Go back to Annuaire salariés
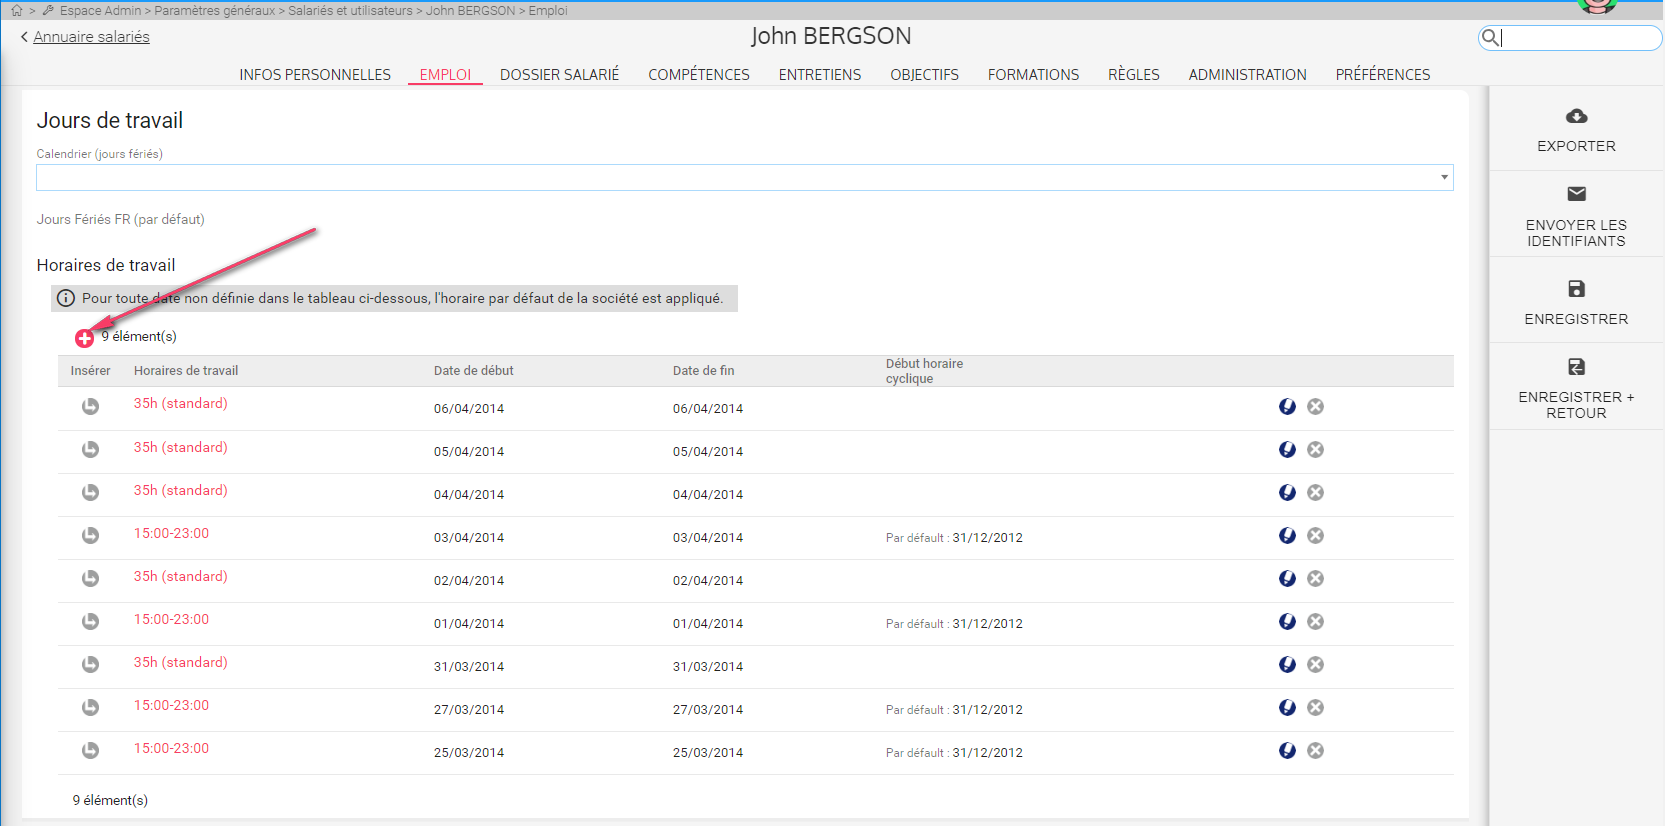This screenshot has height=826, width=1665. tap(91, 37)
